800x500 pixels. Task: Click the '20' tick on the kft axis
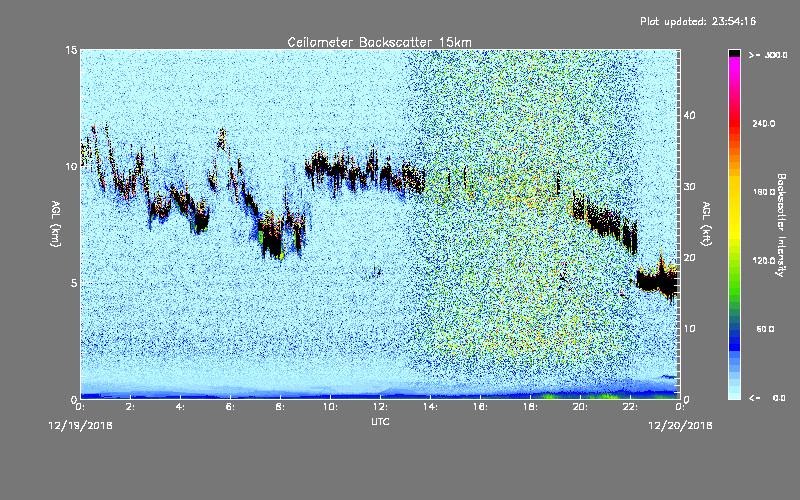pyautogui.click(x=689, y=258)
